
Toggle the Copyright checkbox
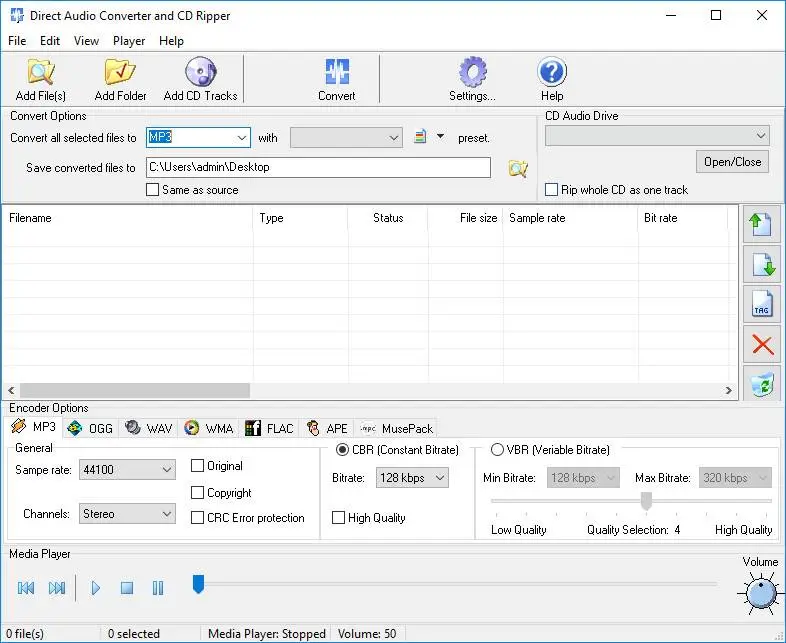(x=198, y=493)
